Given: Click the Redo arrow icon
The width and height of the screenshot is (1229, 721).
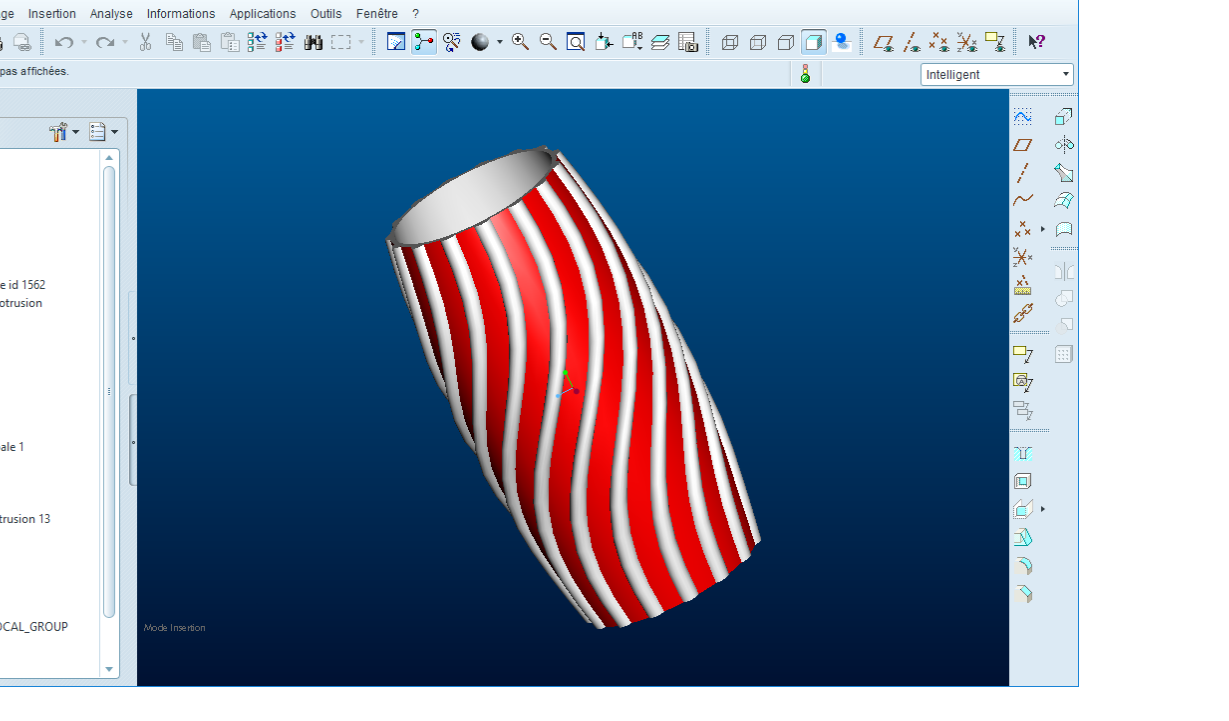Looking at the screenshot, I should [x=105, y=42].
